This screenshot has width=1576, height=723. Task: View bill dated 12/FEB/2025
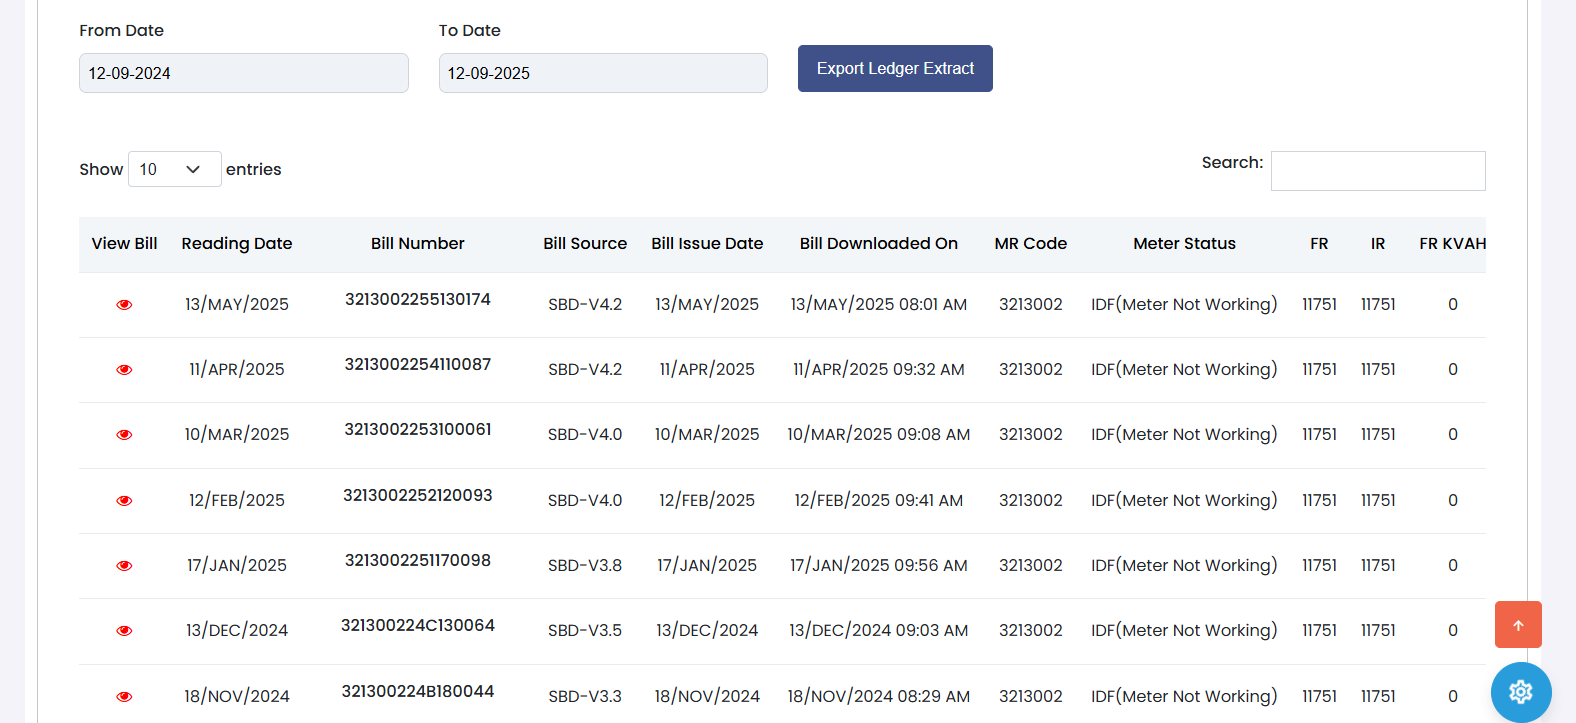point(124,500)
